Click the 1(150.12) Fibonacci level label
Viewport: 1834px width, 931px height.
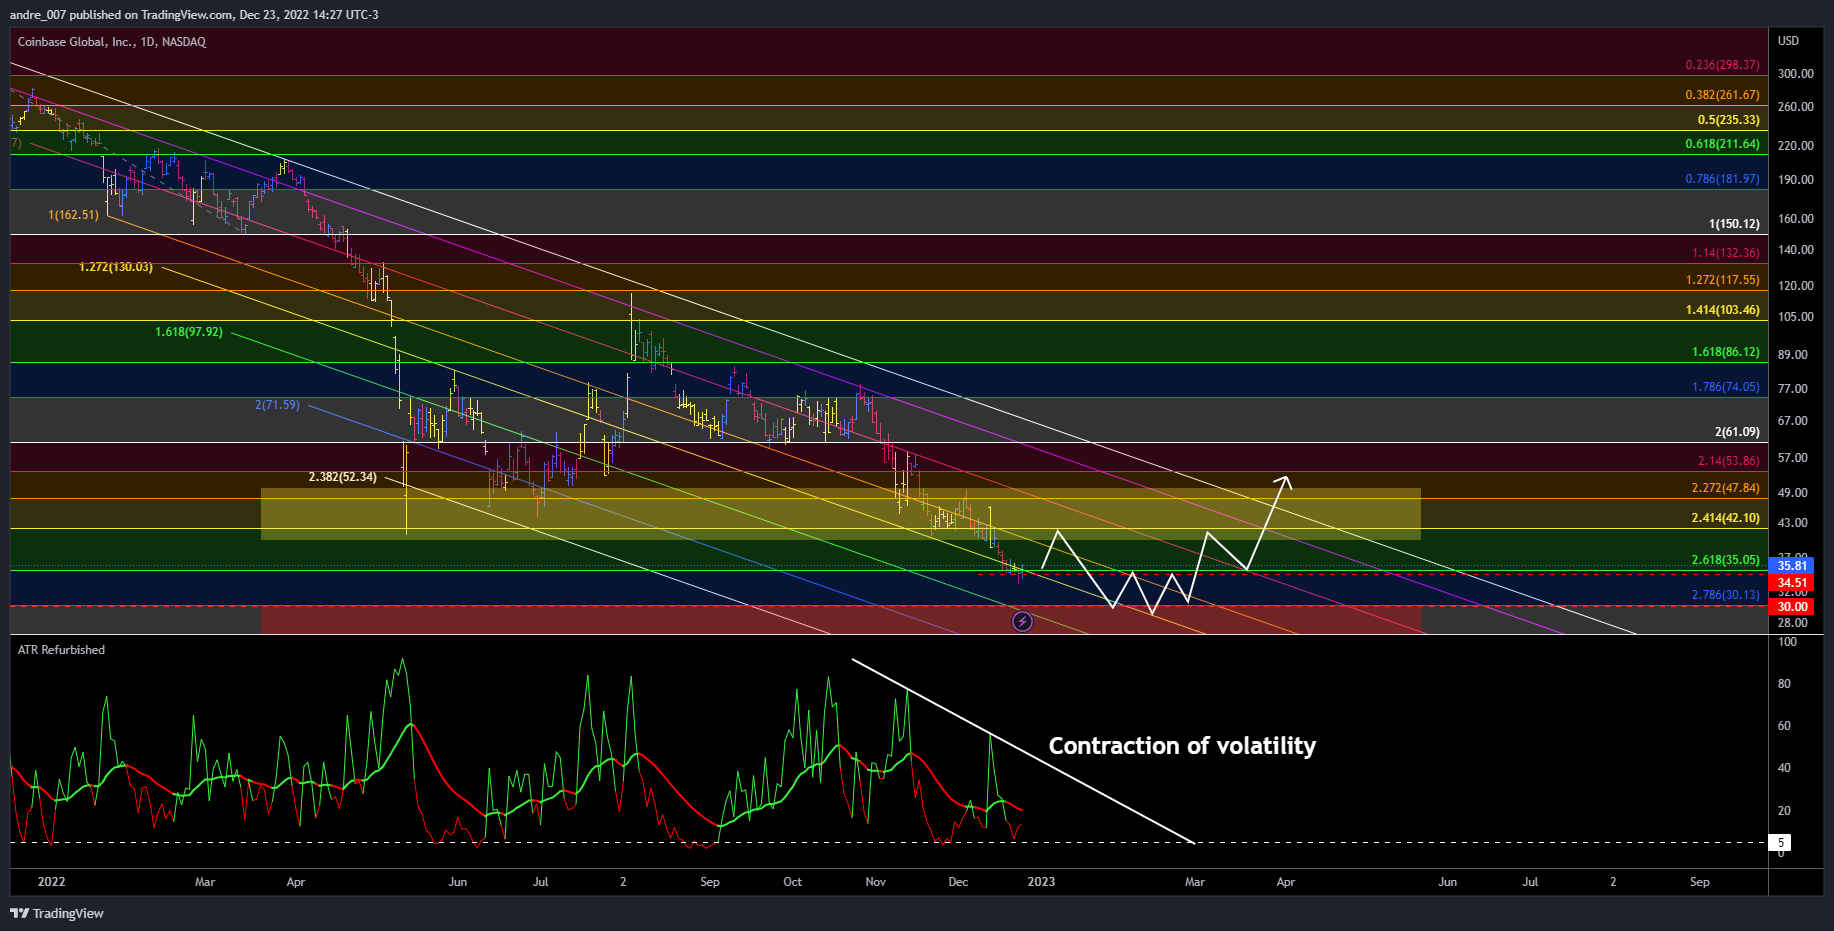pos(1734,224)
